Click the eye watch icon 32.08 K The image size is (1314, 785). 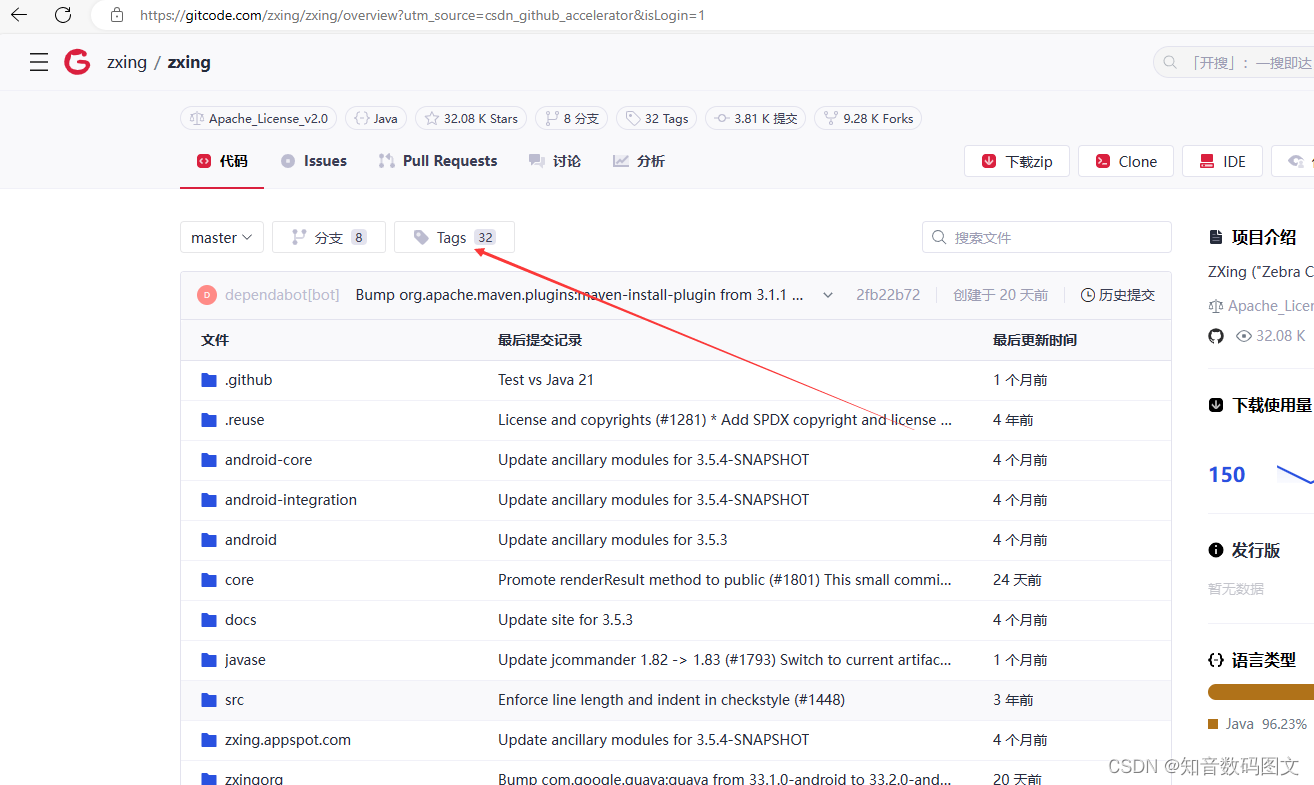point(1244,336)
